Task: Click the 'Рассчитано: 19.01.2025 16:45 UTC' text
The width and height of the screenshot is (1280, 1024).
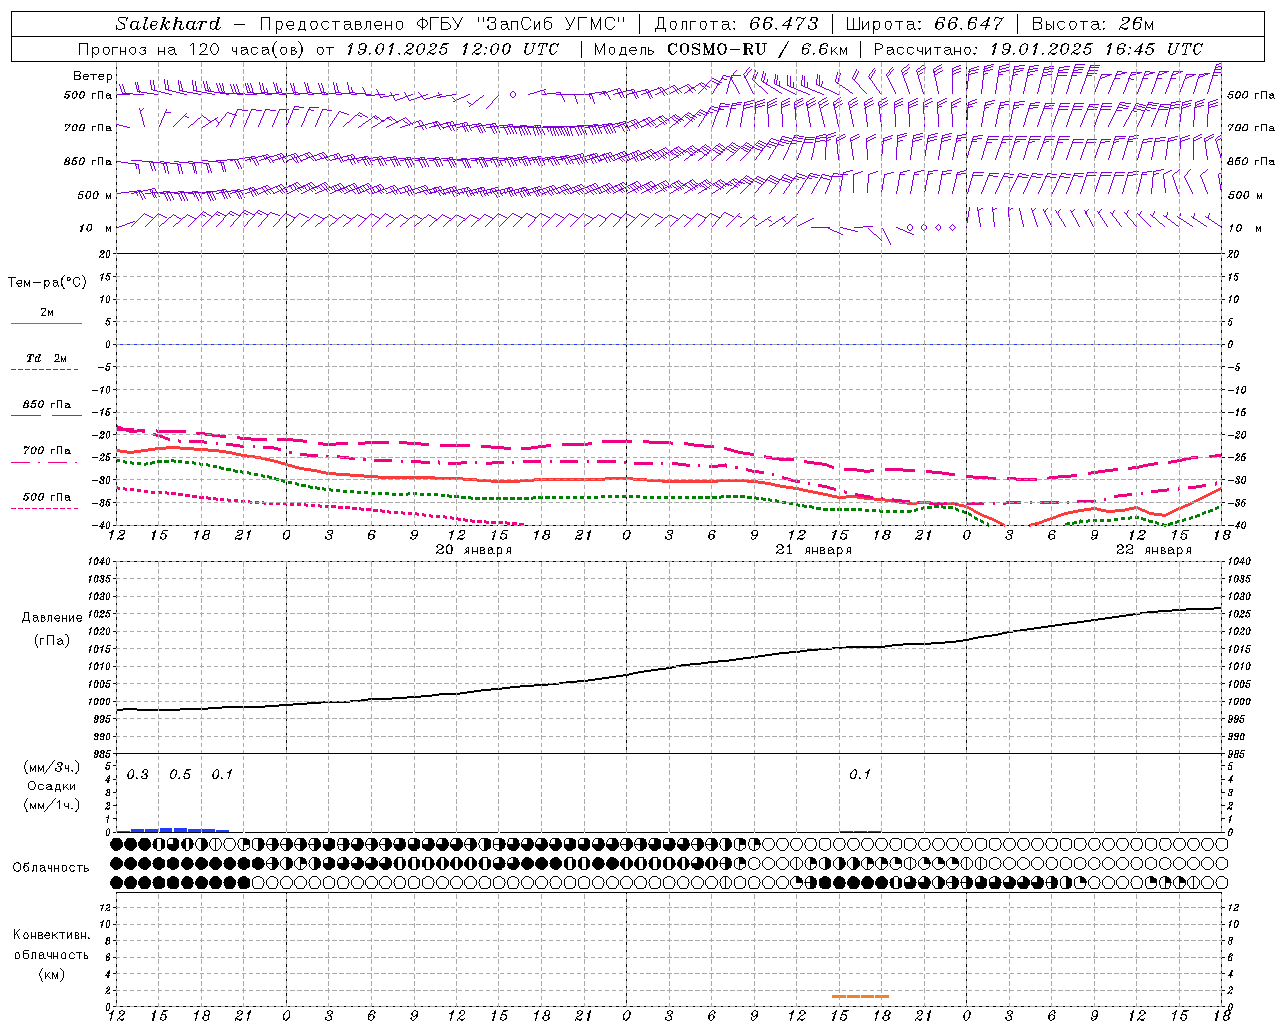Action: click(1038, 49)
